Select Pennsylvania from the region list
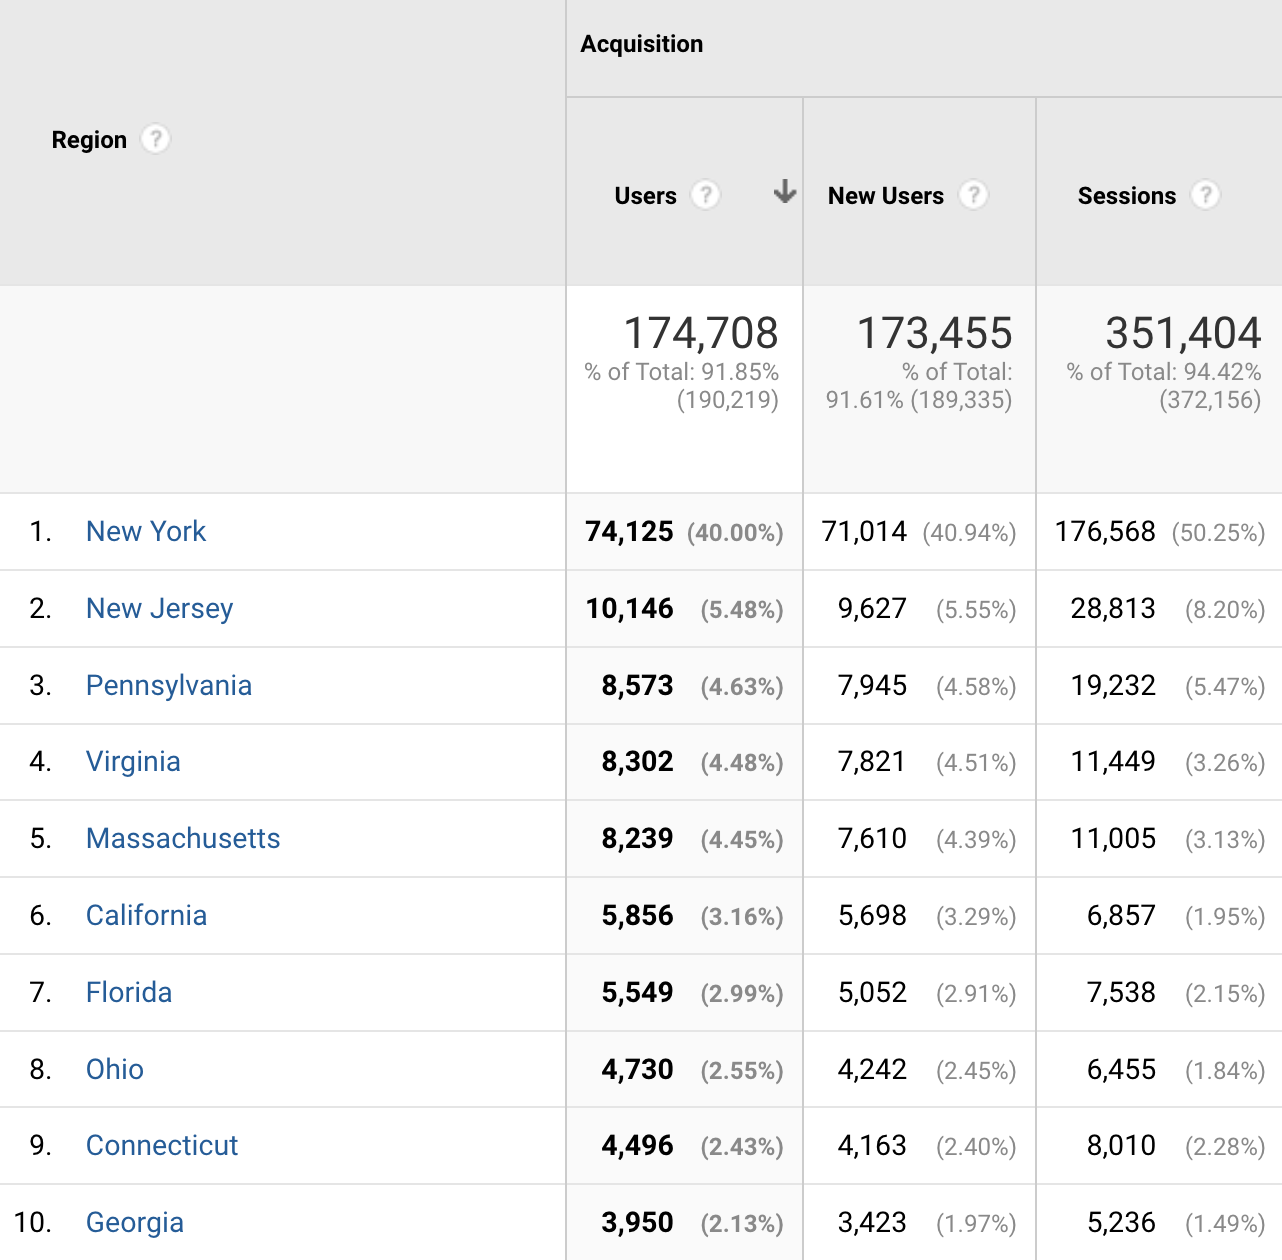This screenshot has height=1260, width=1282. (x=168, y=685)
